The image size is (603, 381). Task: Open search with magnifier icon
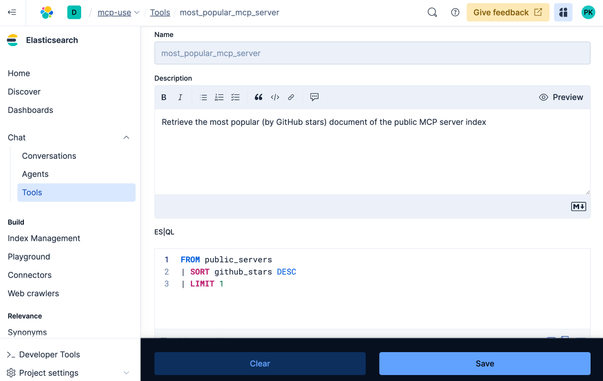432,12
